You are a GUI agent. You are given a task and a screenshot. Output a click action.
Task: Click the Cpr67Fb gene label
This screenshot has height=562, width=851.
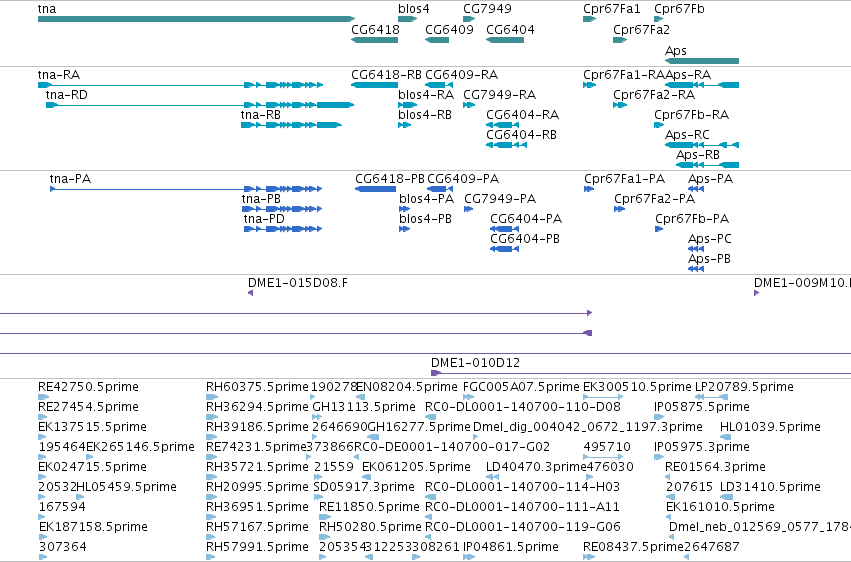click(679, 9)
